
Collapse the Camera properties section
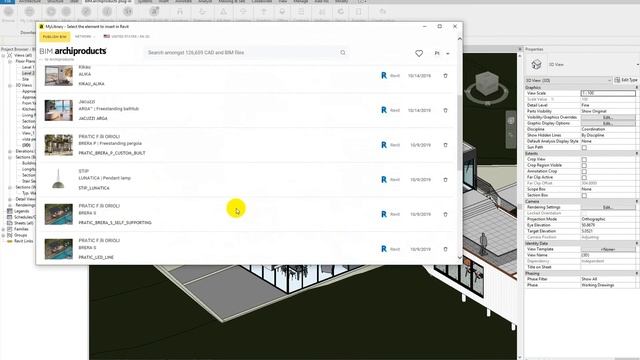(x=637, y=201)
